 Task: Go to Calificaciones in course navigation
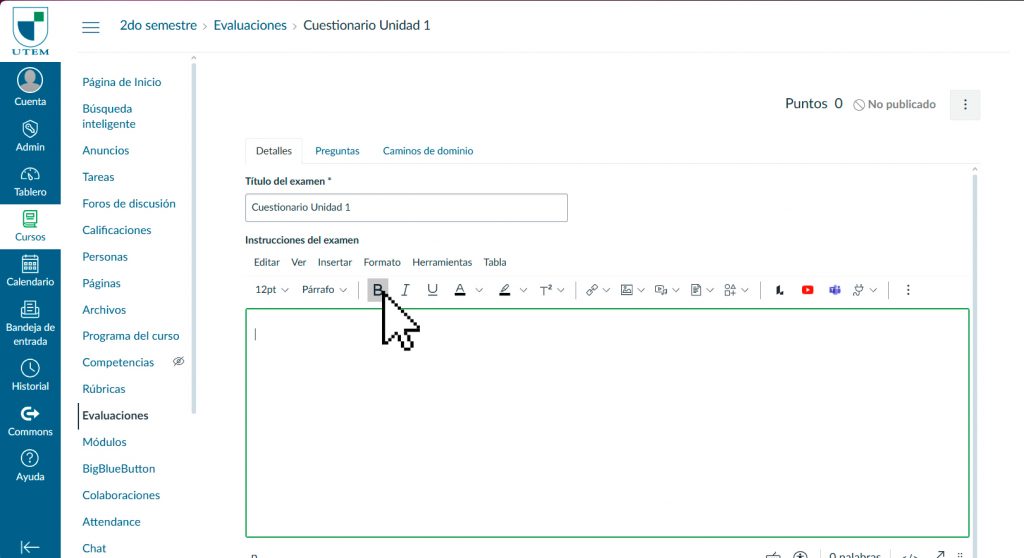[x=117, y=230]
